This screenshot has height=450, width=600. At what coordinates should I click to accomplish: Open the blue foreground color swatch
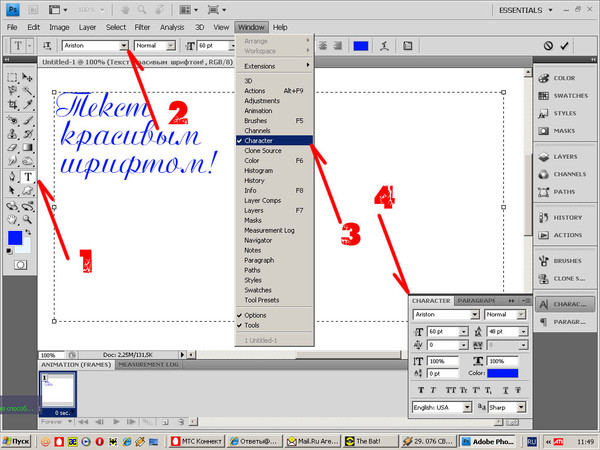[x=15, y=237]
